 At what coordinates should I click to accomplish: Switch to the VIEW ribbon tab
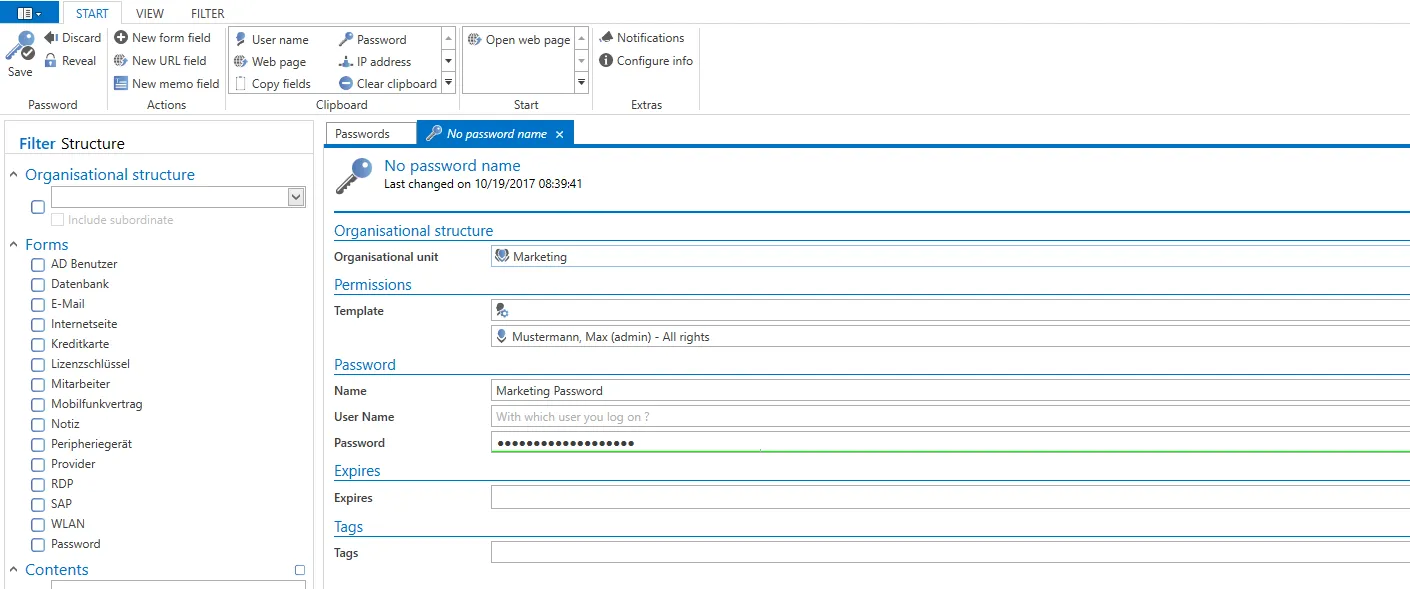click(x=150, y=14)
